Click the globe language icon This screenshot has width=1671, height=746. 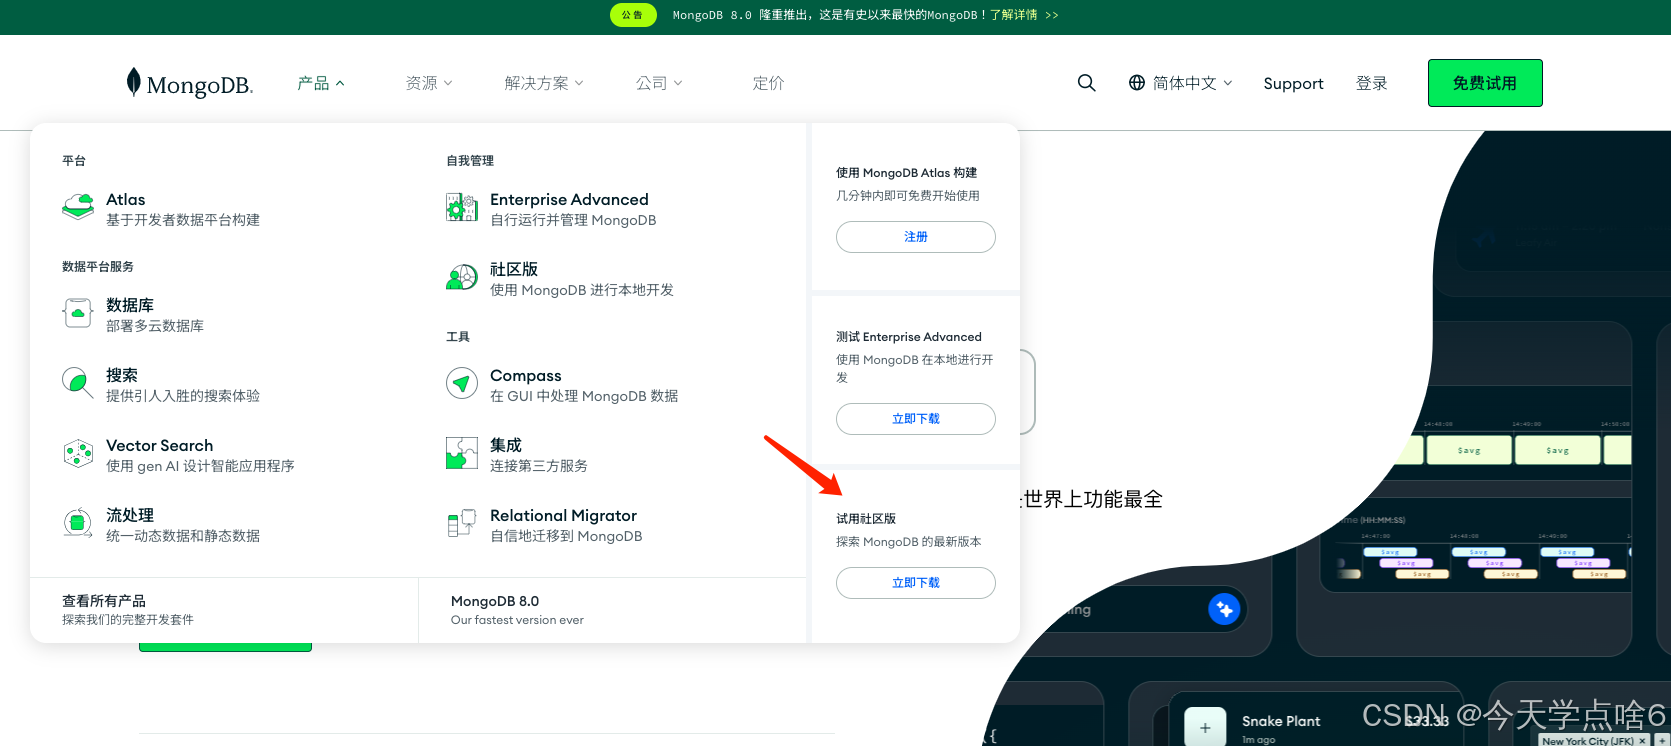(1137, 83)
